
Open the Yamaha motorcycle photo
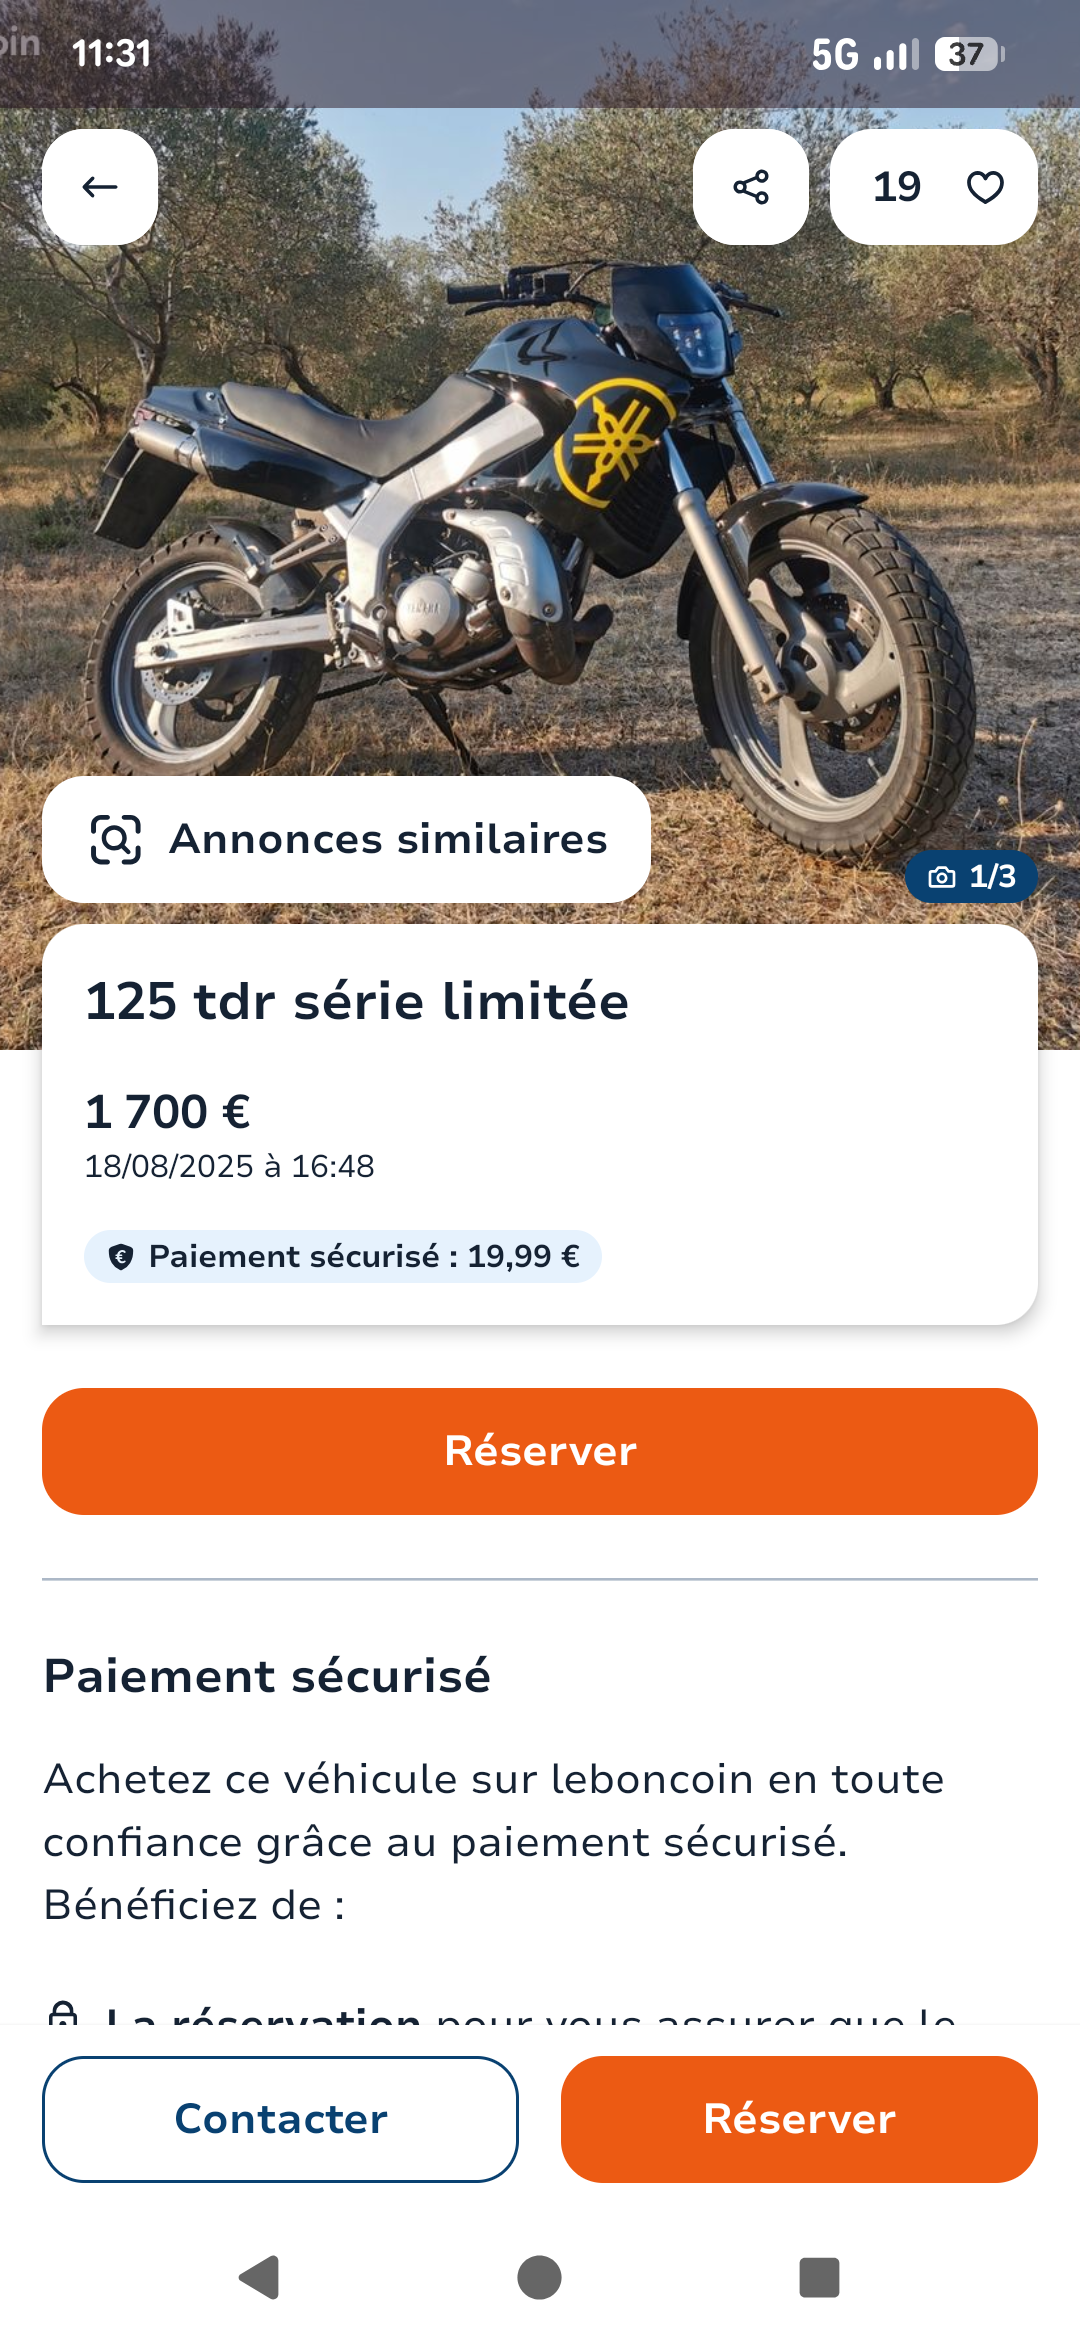(540, 520)
